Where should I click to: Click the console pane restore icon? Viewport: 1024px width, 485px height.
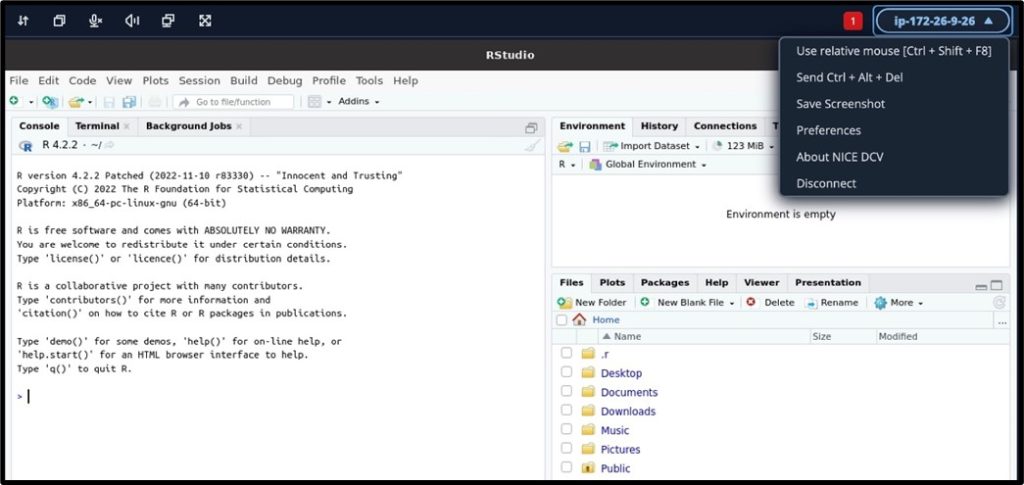pos(531,128)
